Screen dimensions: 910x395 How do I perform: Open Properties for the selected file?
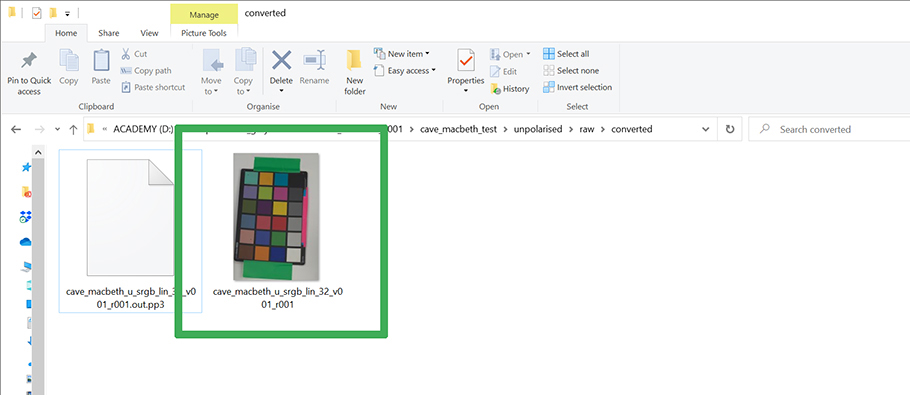[465, 73]
